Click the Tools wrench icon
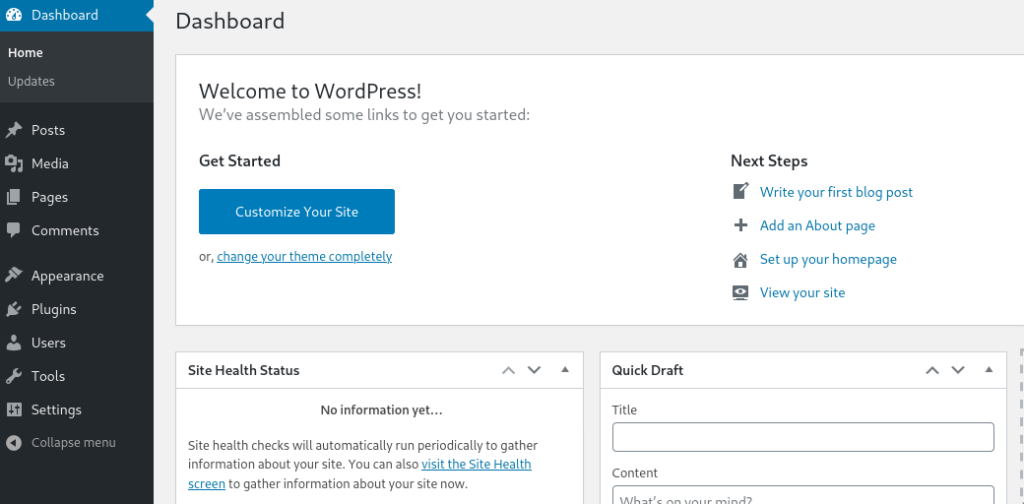 [x=14, y=375]
